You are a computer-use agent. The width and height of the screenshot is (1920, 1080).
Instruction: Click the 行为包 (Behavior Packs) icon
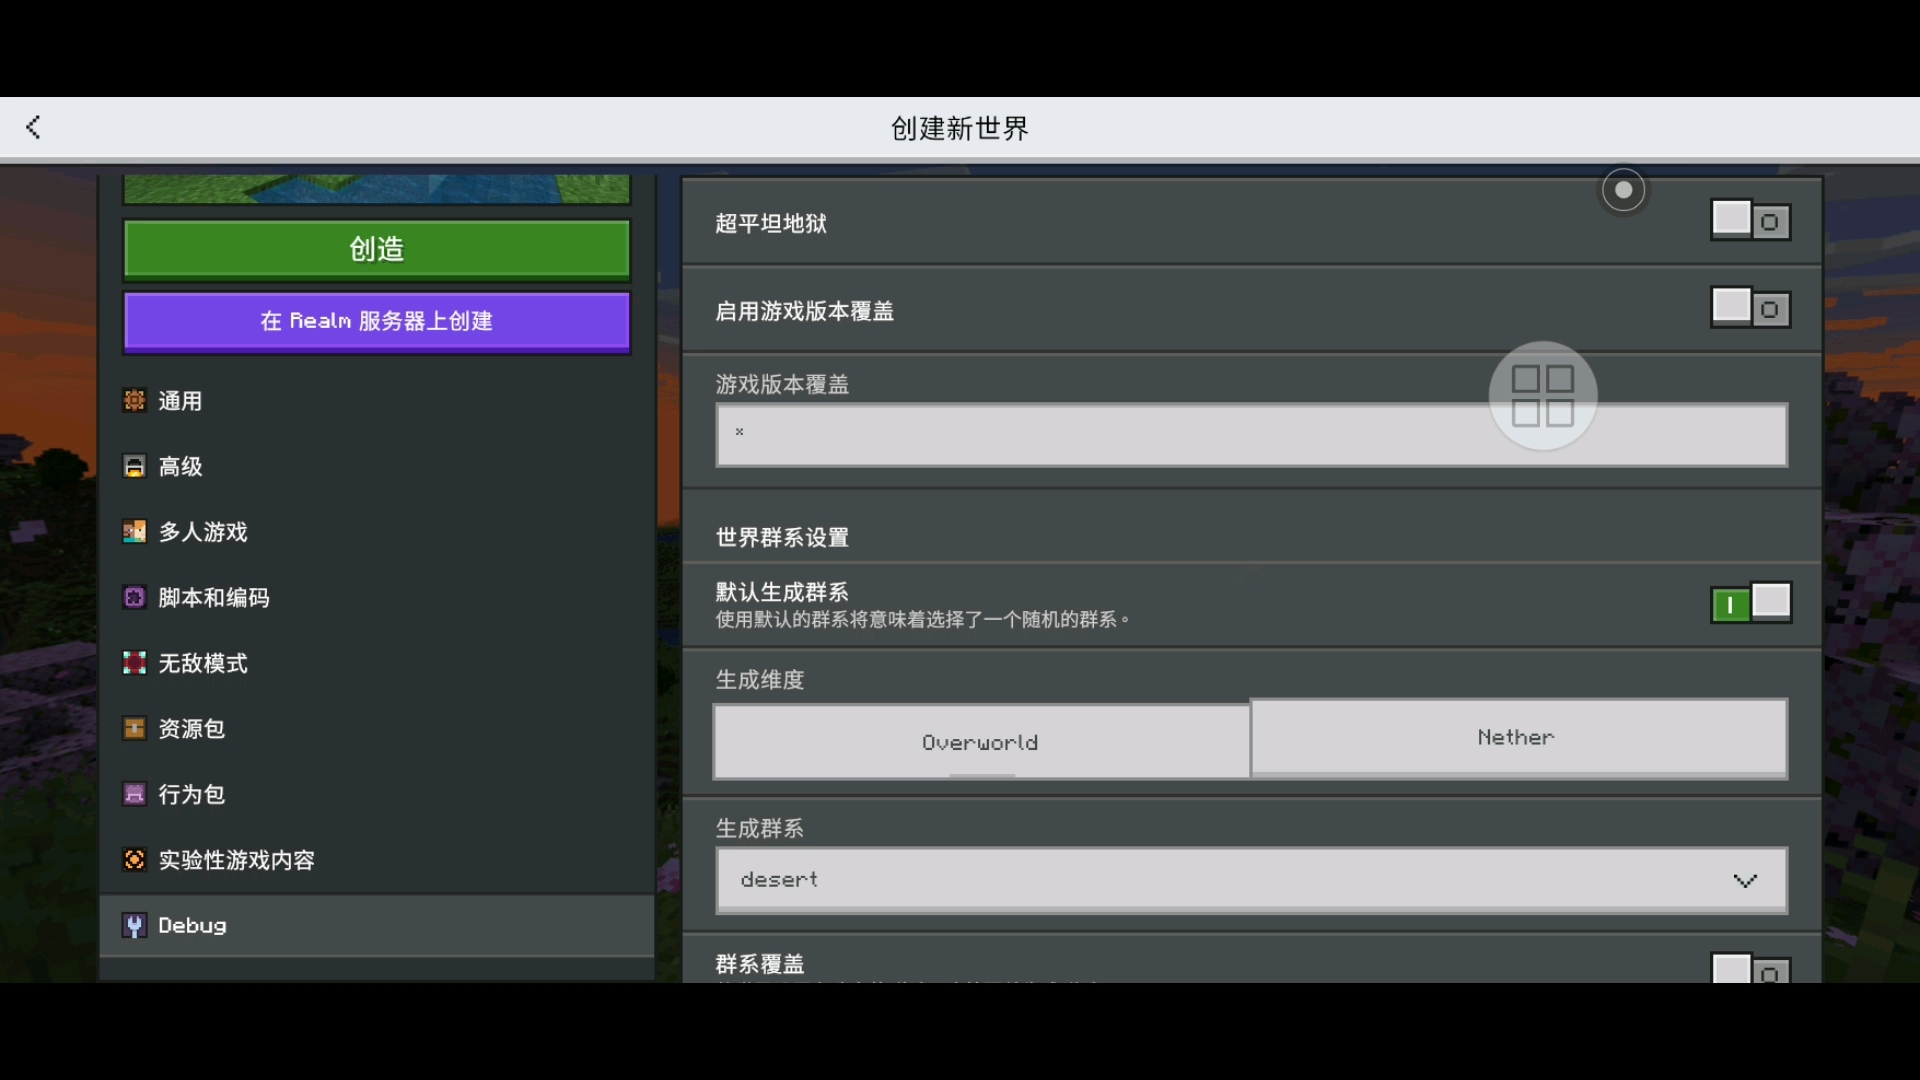point(133,794)
